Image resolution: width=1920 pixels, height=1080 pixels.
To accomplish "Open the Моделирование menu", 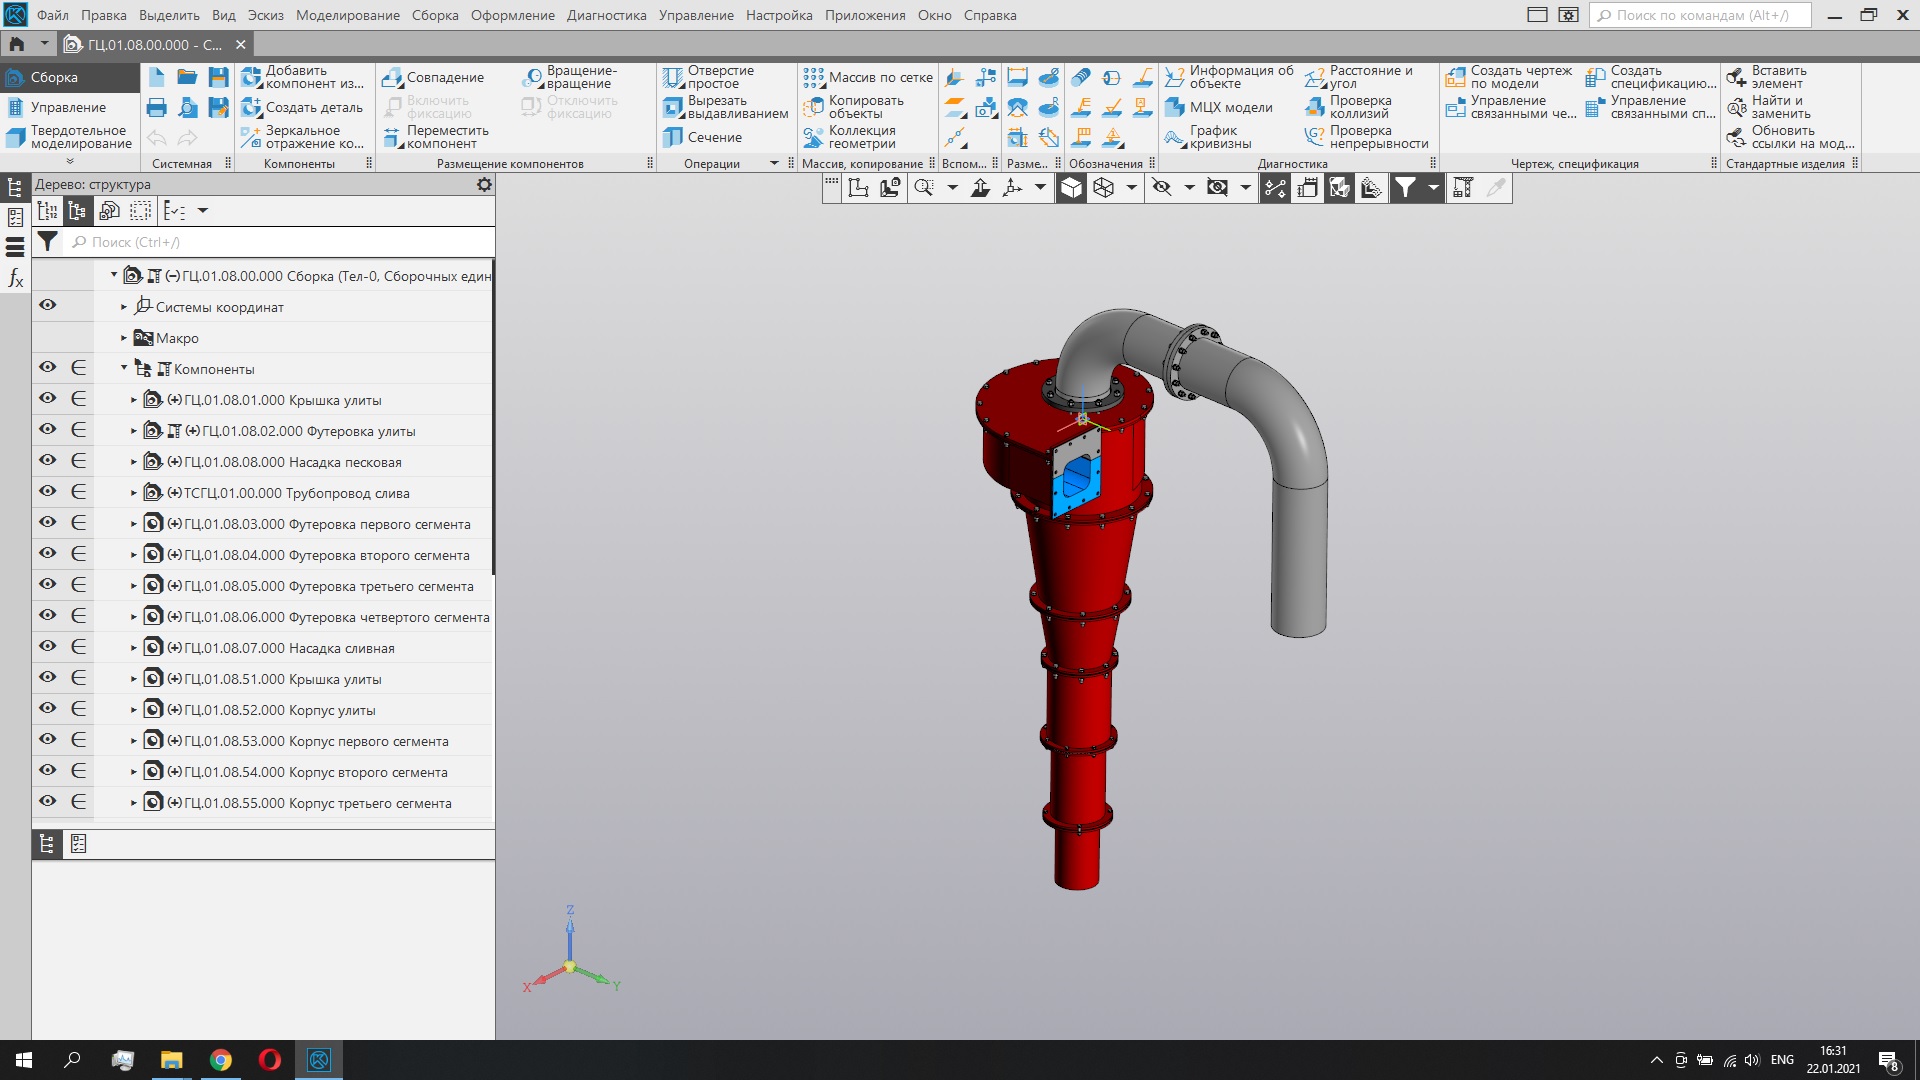I will point(347,15).
